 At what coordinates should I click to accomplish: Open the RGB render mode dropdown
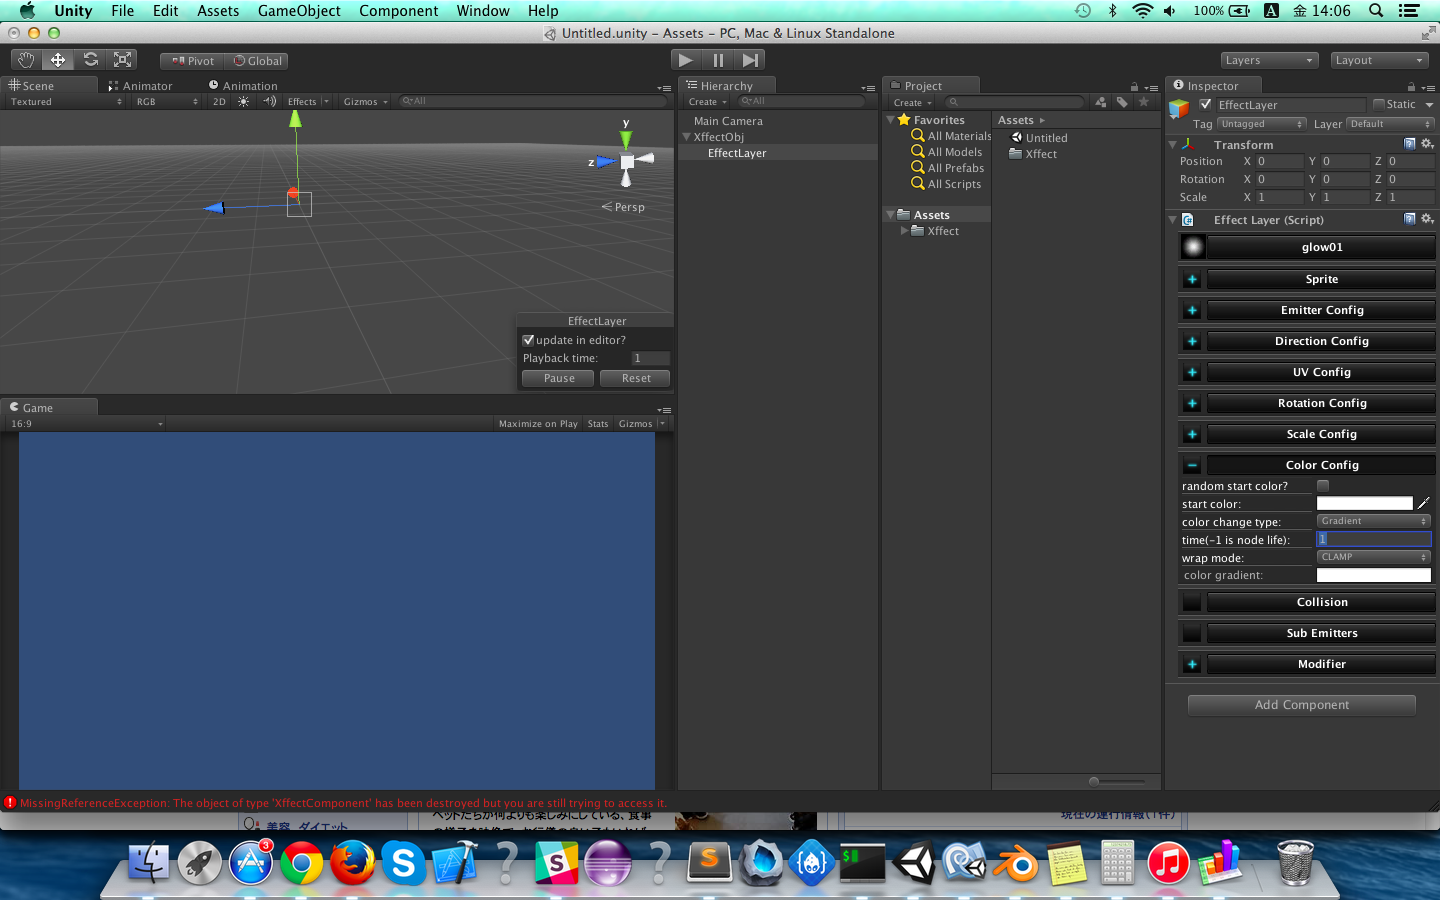pos(167,102)
